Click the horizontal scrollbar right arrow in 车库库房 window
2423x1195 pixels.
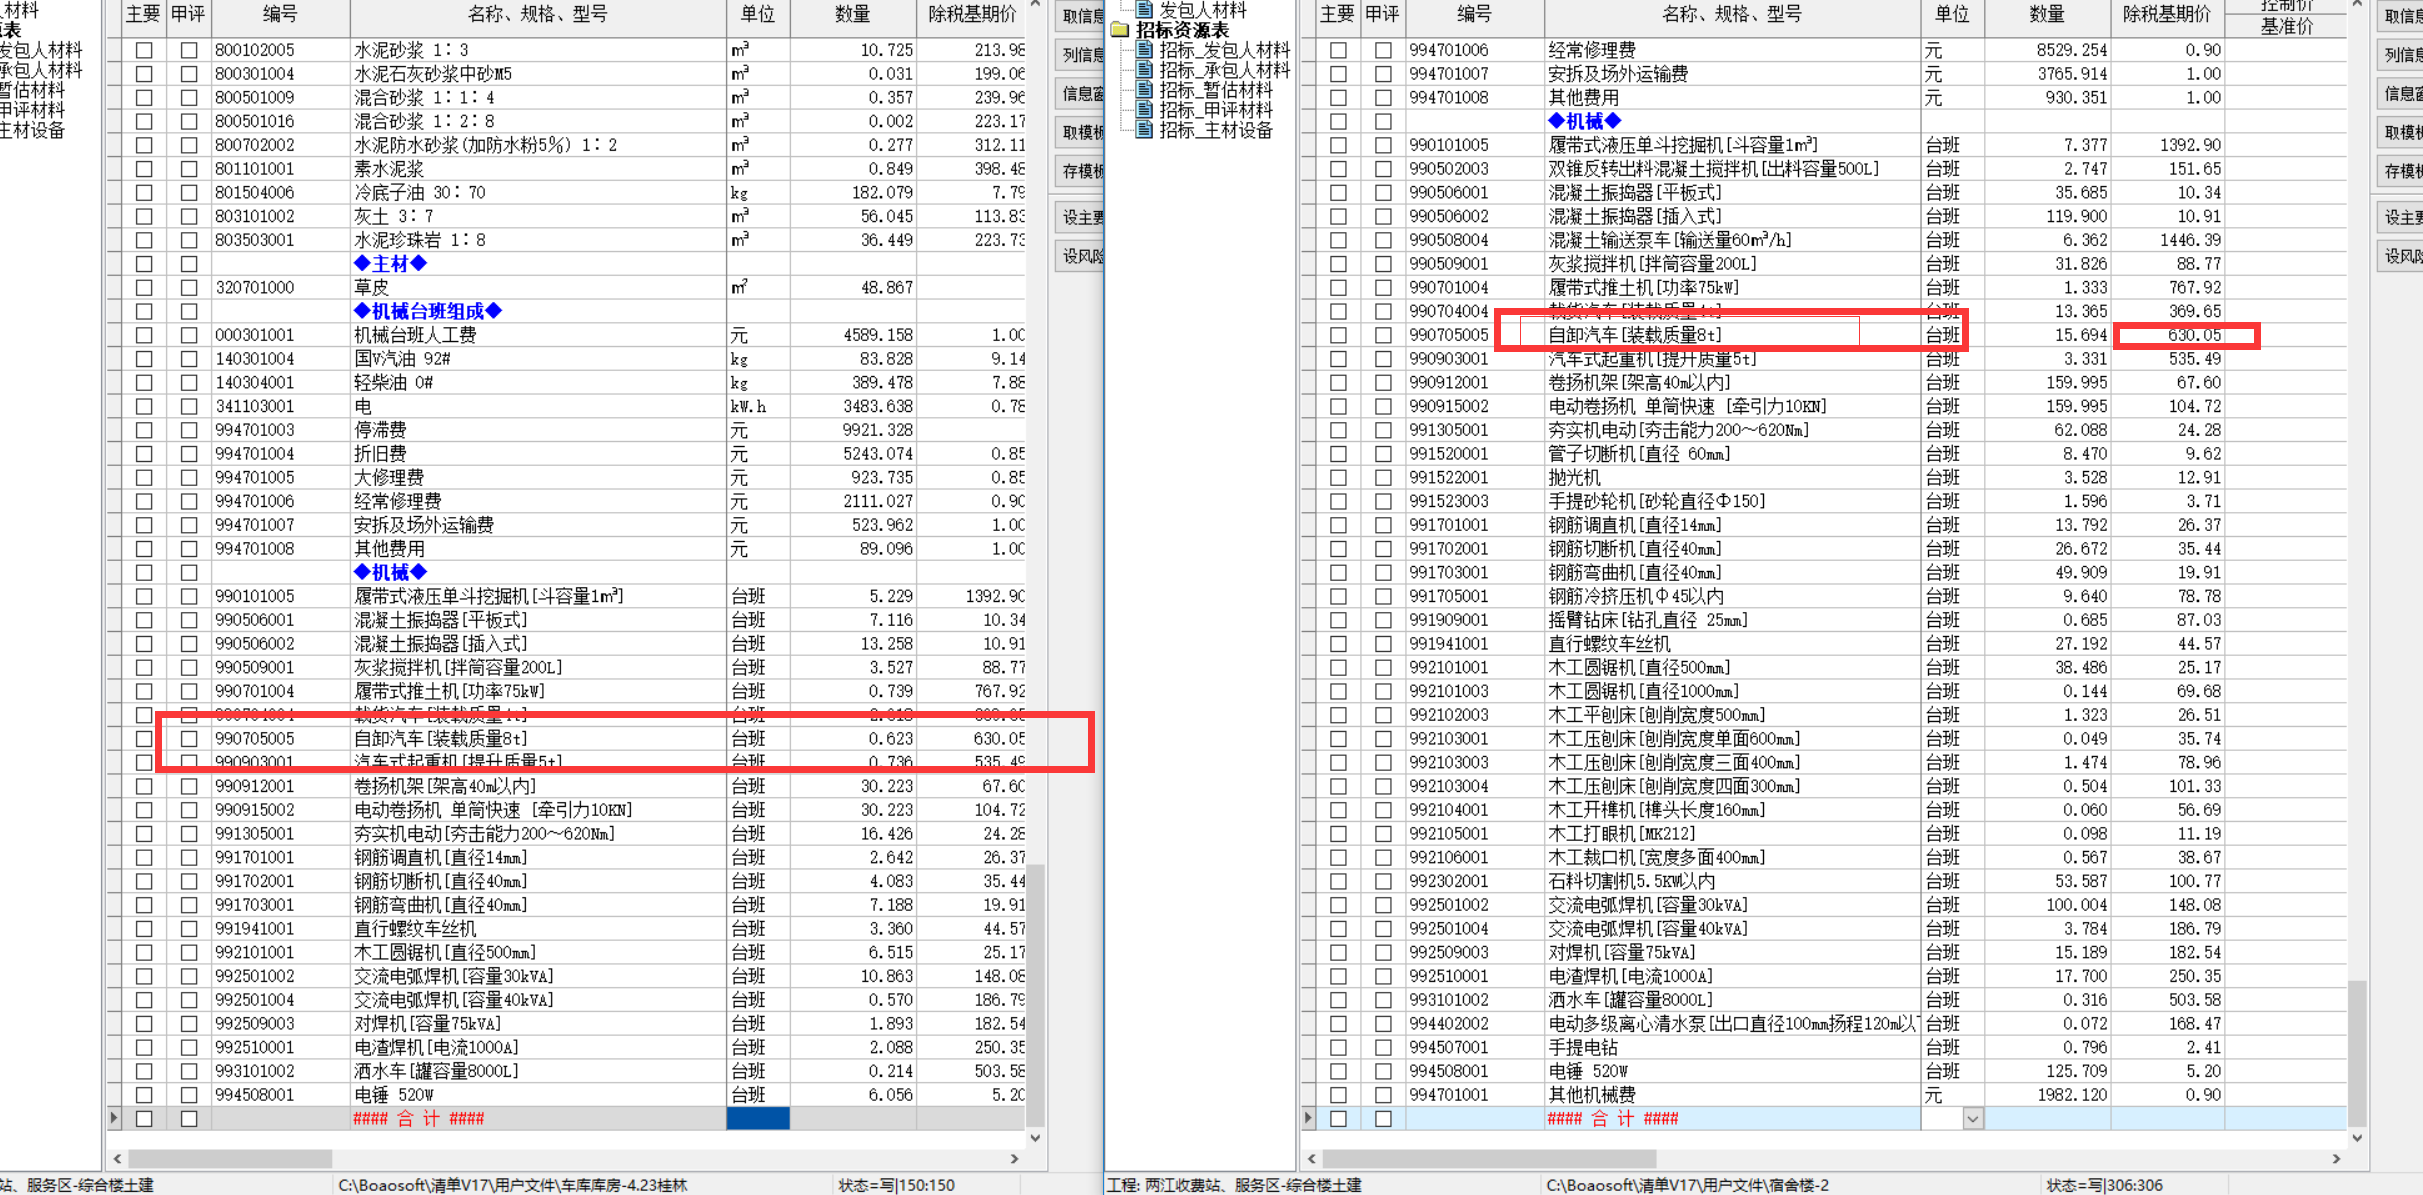point(1015,1159)
